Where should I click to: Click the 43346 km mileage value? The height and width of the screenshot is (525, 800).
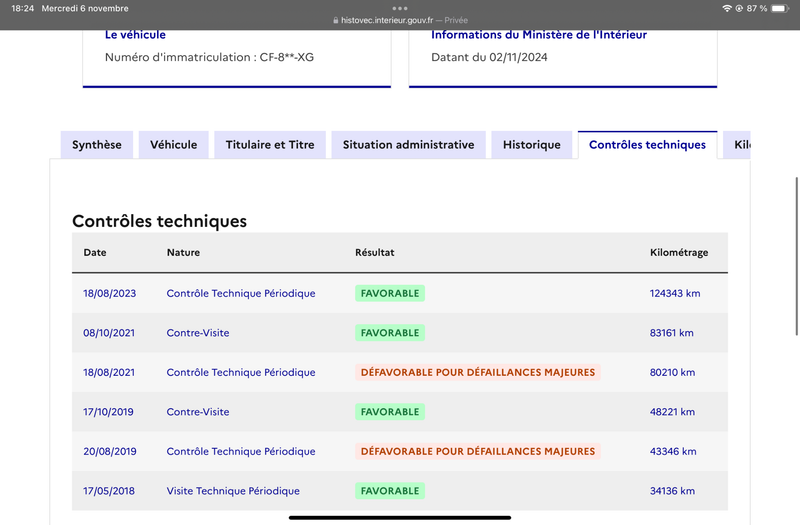[x=673, y=452]
